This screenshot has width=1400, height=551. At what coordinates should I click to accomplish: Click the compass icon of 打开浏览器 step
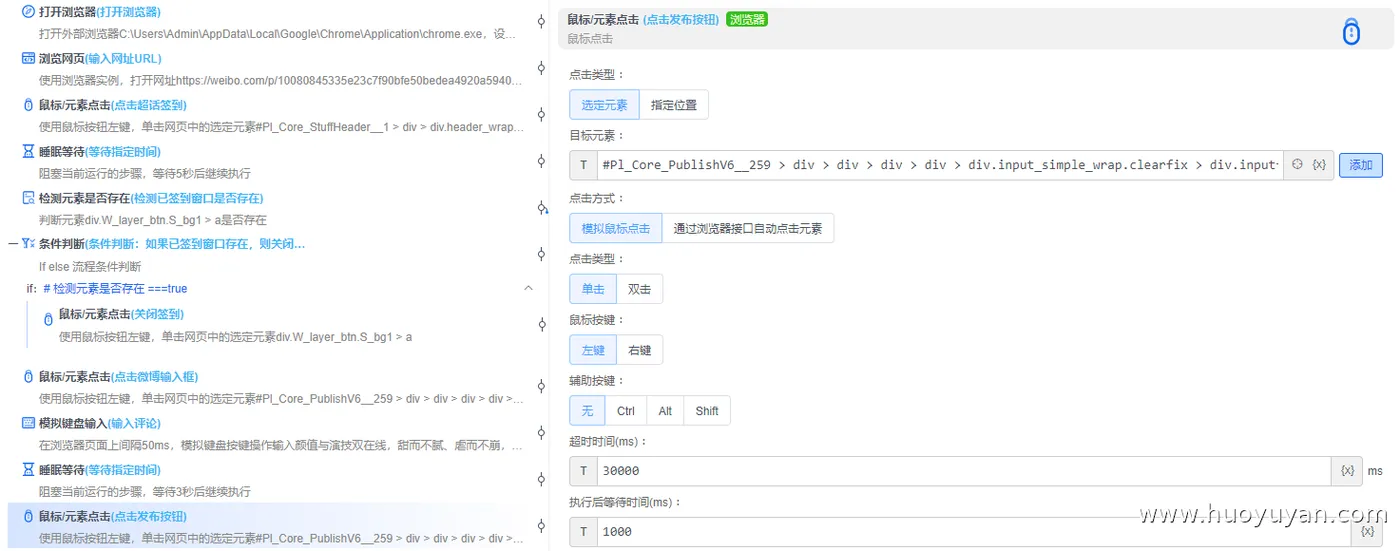28,12
